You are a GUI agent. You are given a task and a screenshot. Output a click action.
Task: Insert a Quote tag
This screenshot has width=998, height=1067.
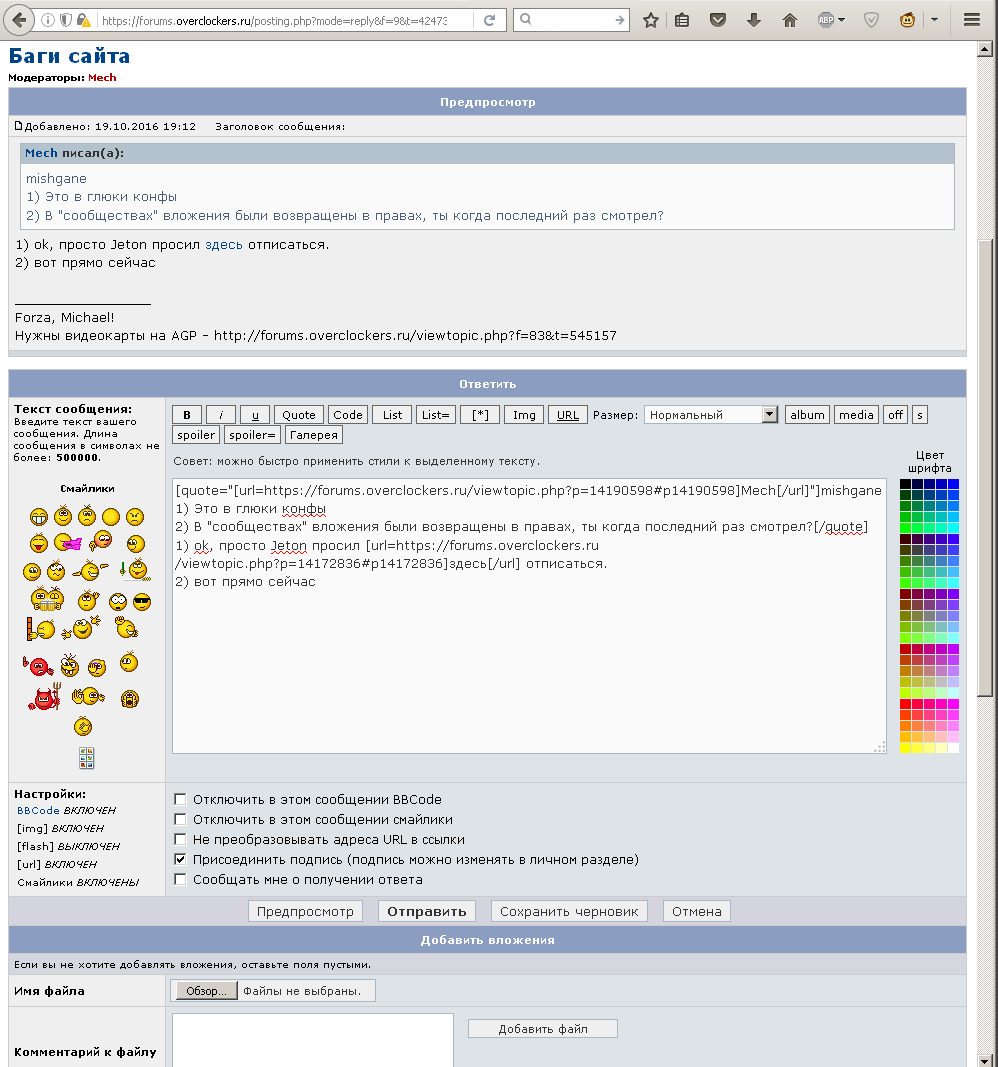[299, 415]
